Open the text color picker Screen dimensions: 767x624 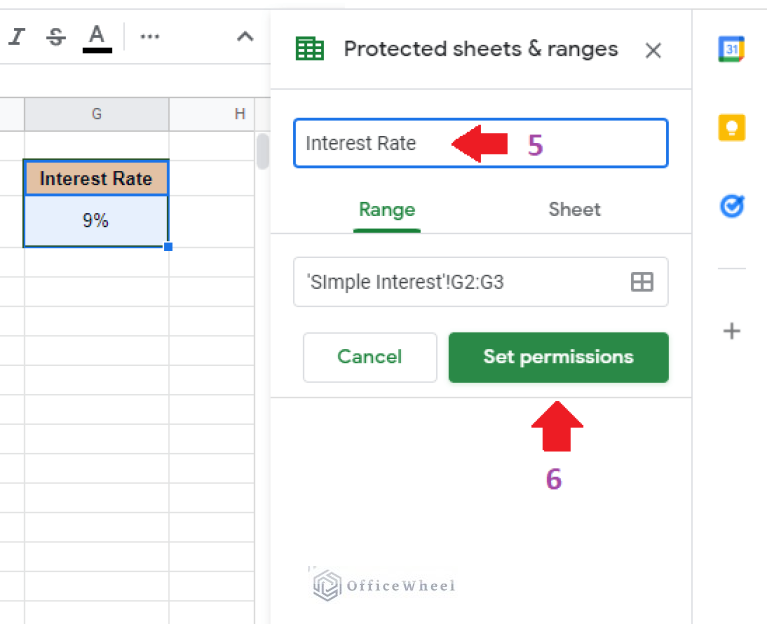point(97,38)
